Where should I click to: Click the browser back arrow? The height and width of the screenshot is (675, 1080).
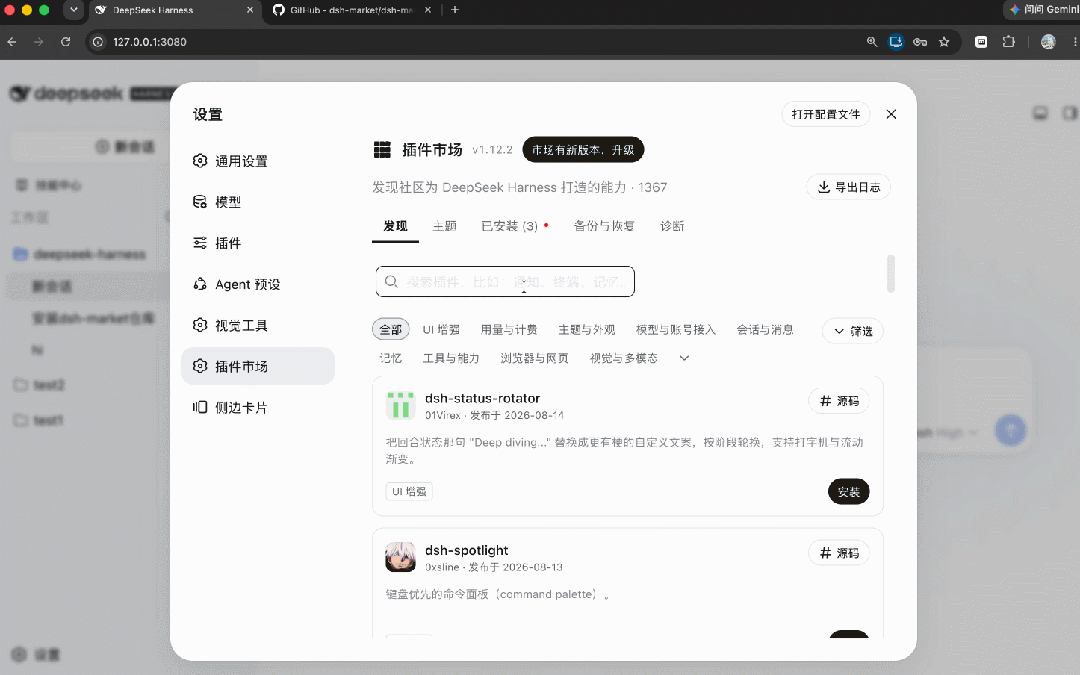click(x=12, y=42)
